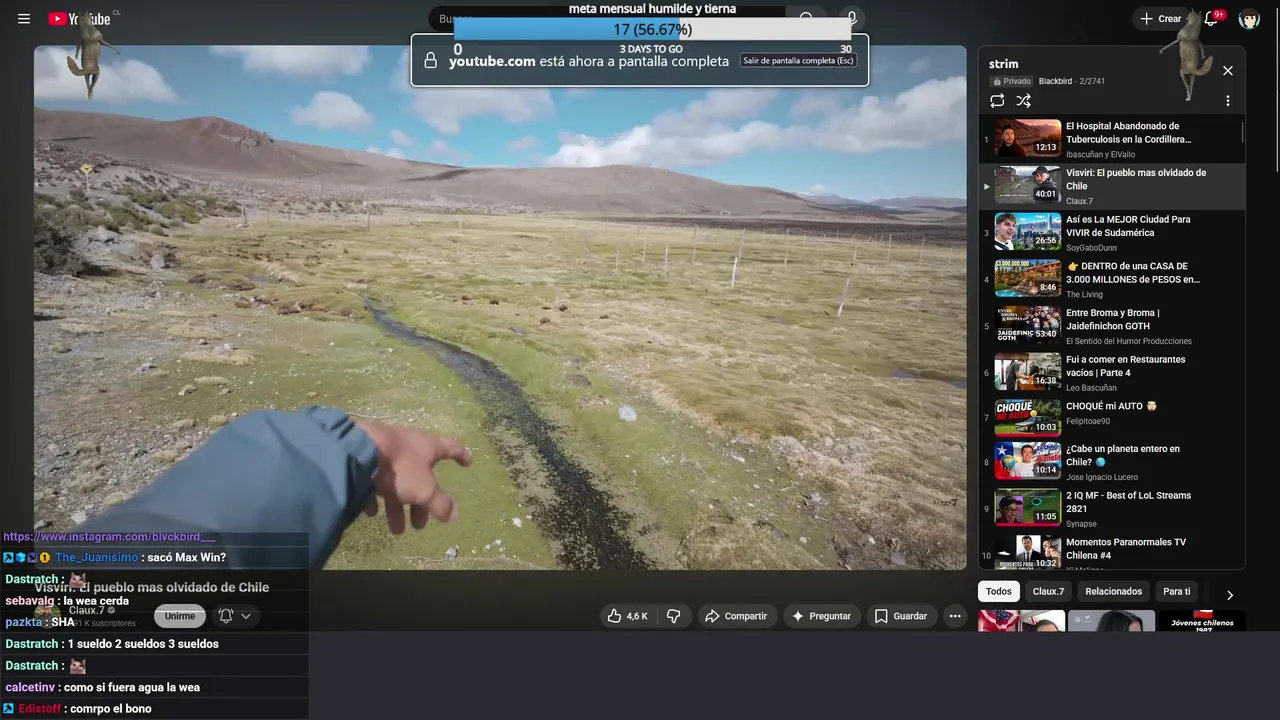Click the lock icon in fullscreen notice
1280x720 pixels.
pos(431,61)
